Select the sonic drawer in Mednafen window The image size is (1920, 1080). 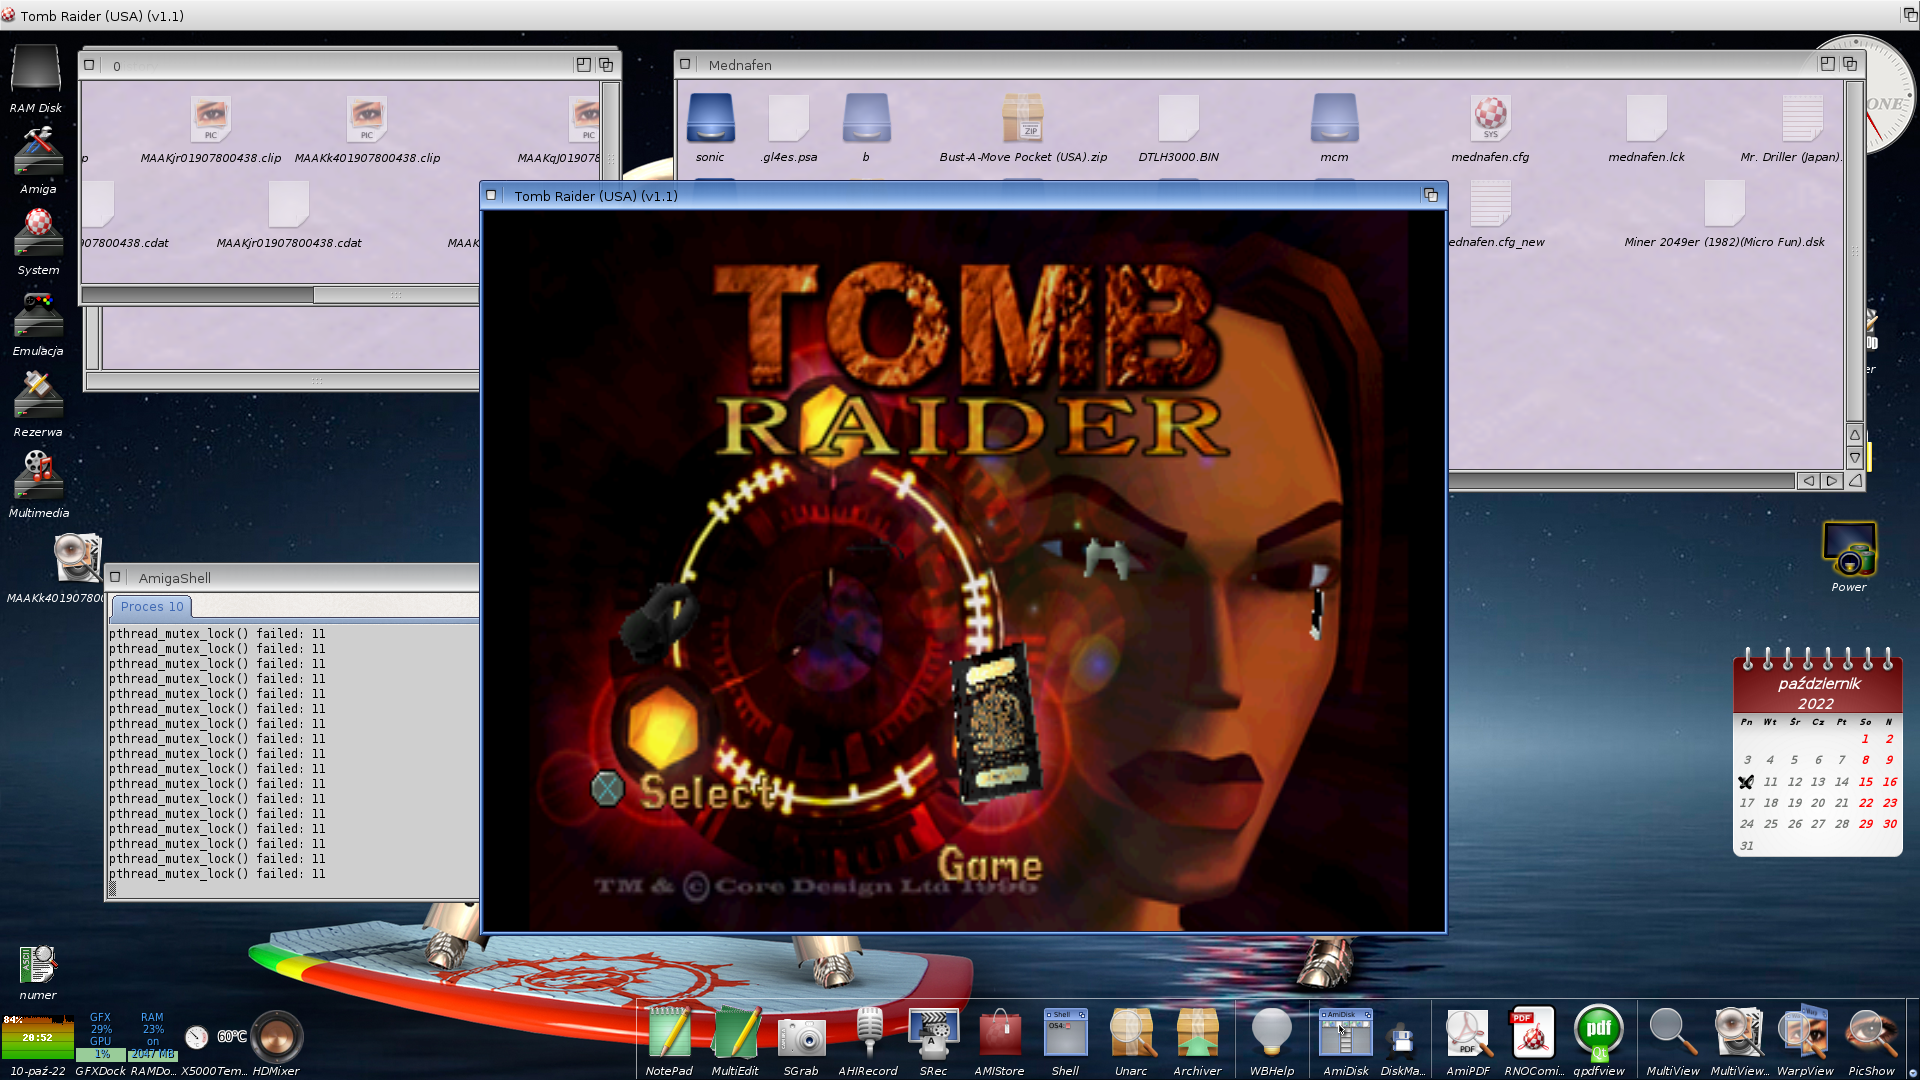pos(710,127)
